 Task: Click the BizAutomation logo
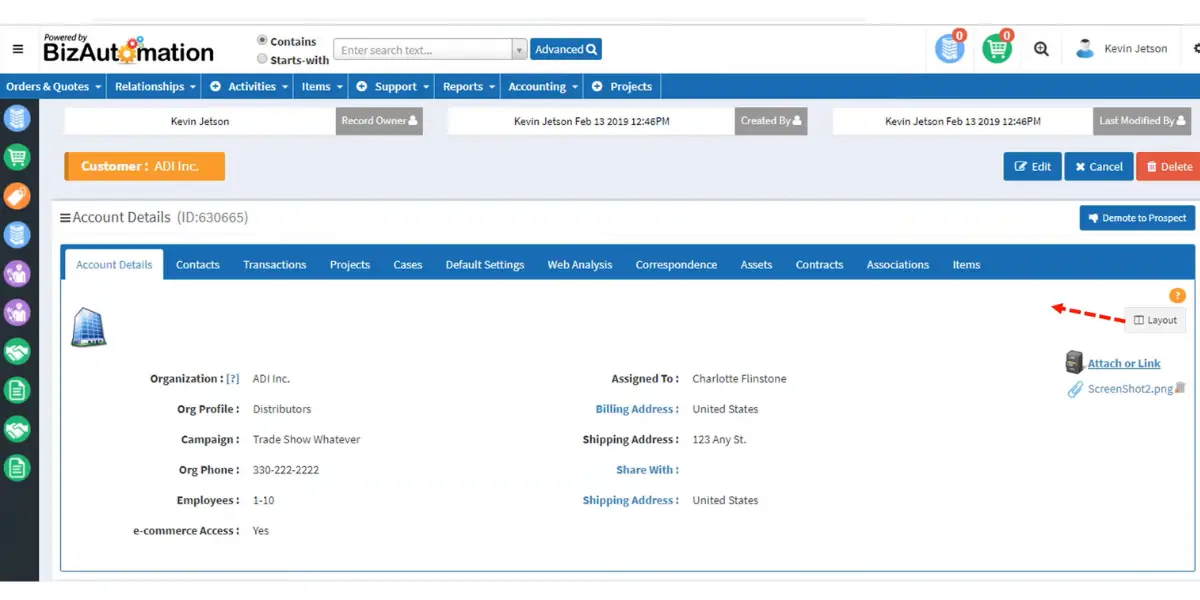[x=128, y=48]
